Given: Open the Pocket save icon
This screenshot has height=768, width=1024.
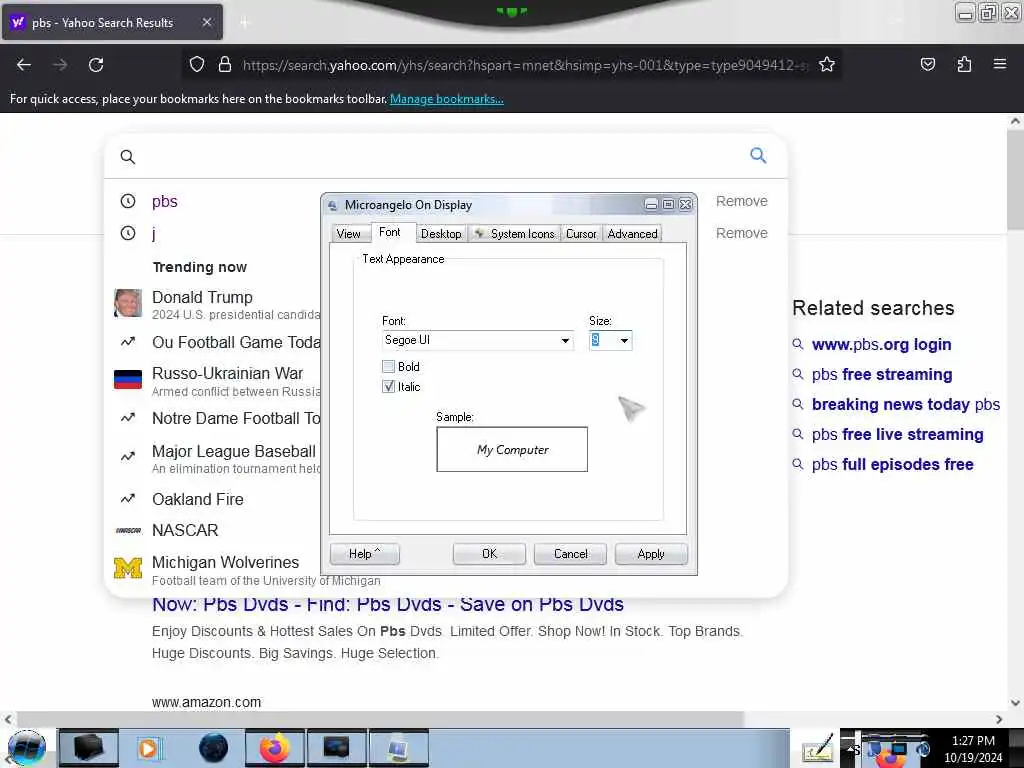Looking at the screenshot, I should (x=927, y=64).
